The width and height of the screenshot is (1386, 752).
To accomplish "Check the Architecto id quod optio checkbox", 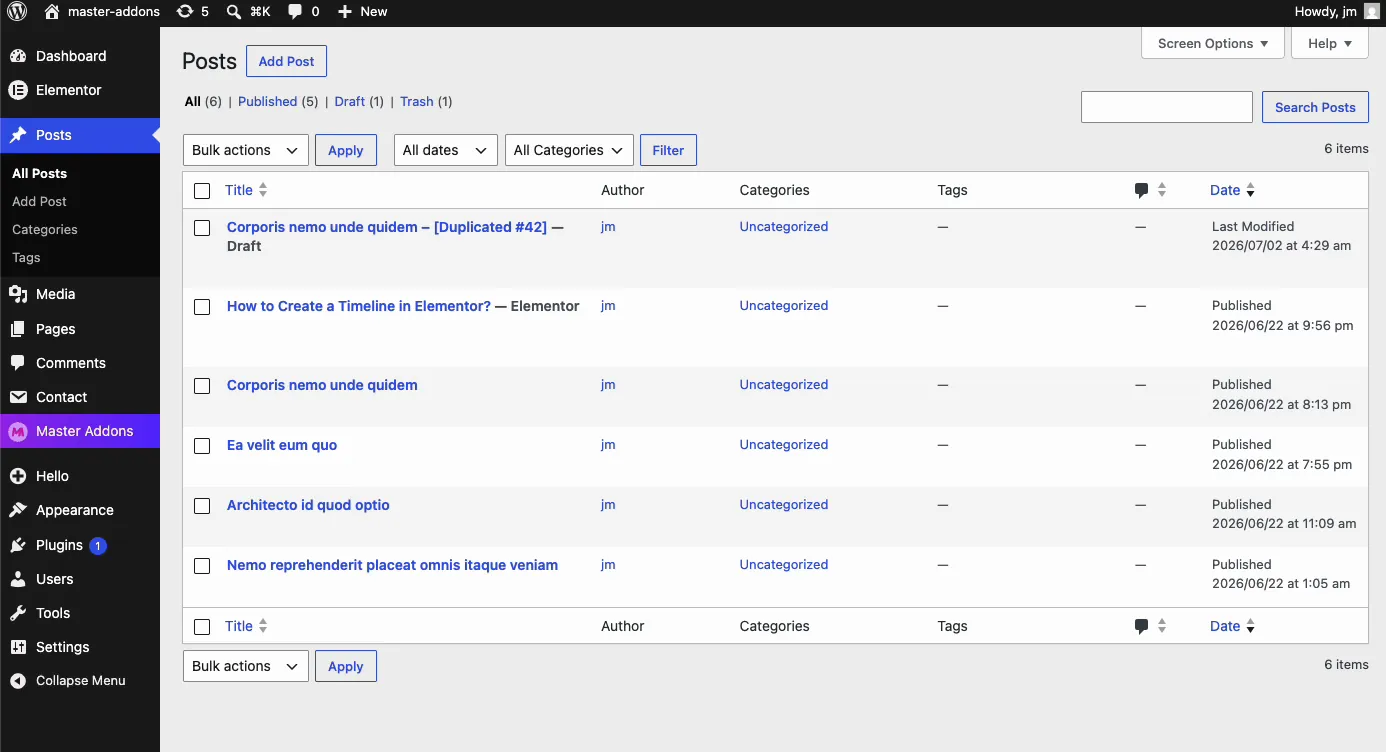I will click(202, 506).
